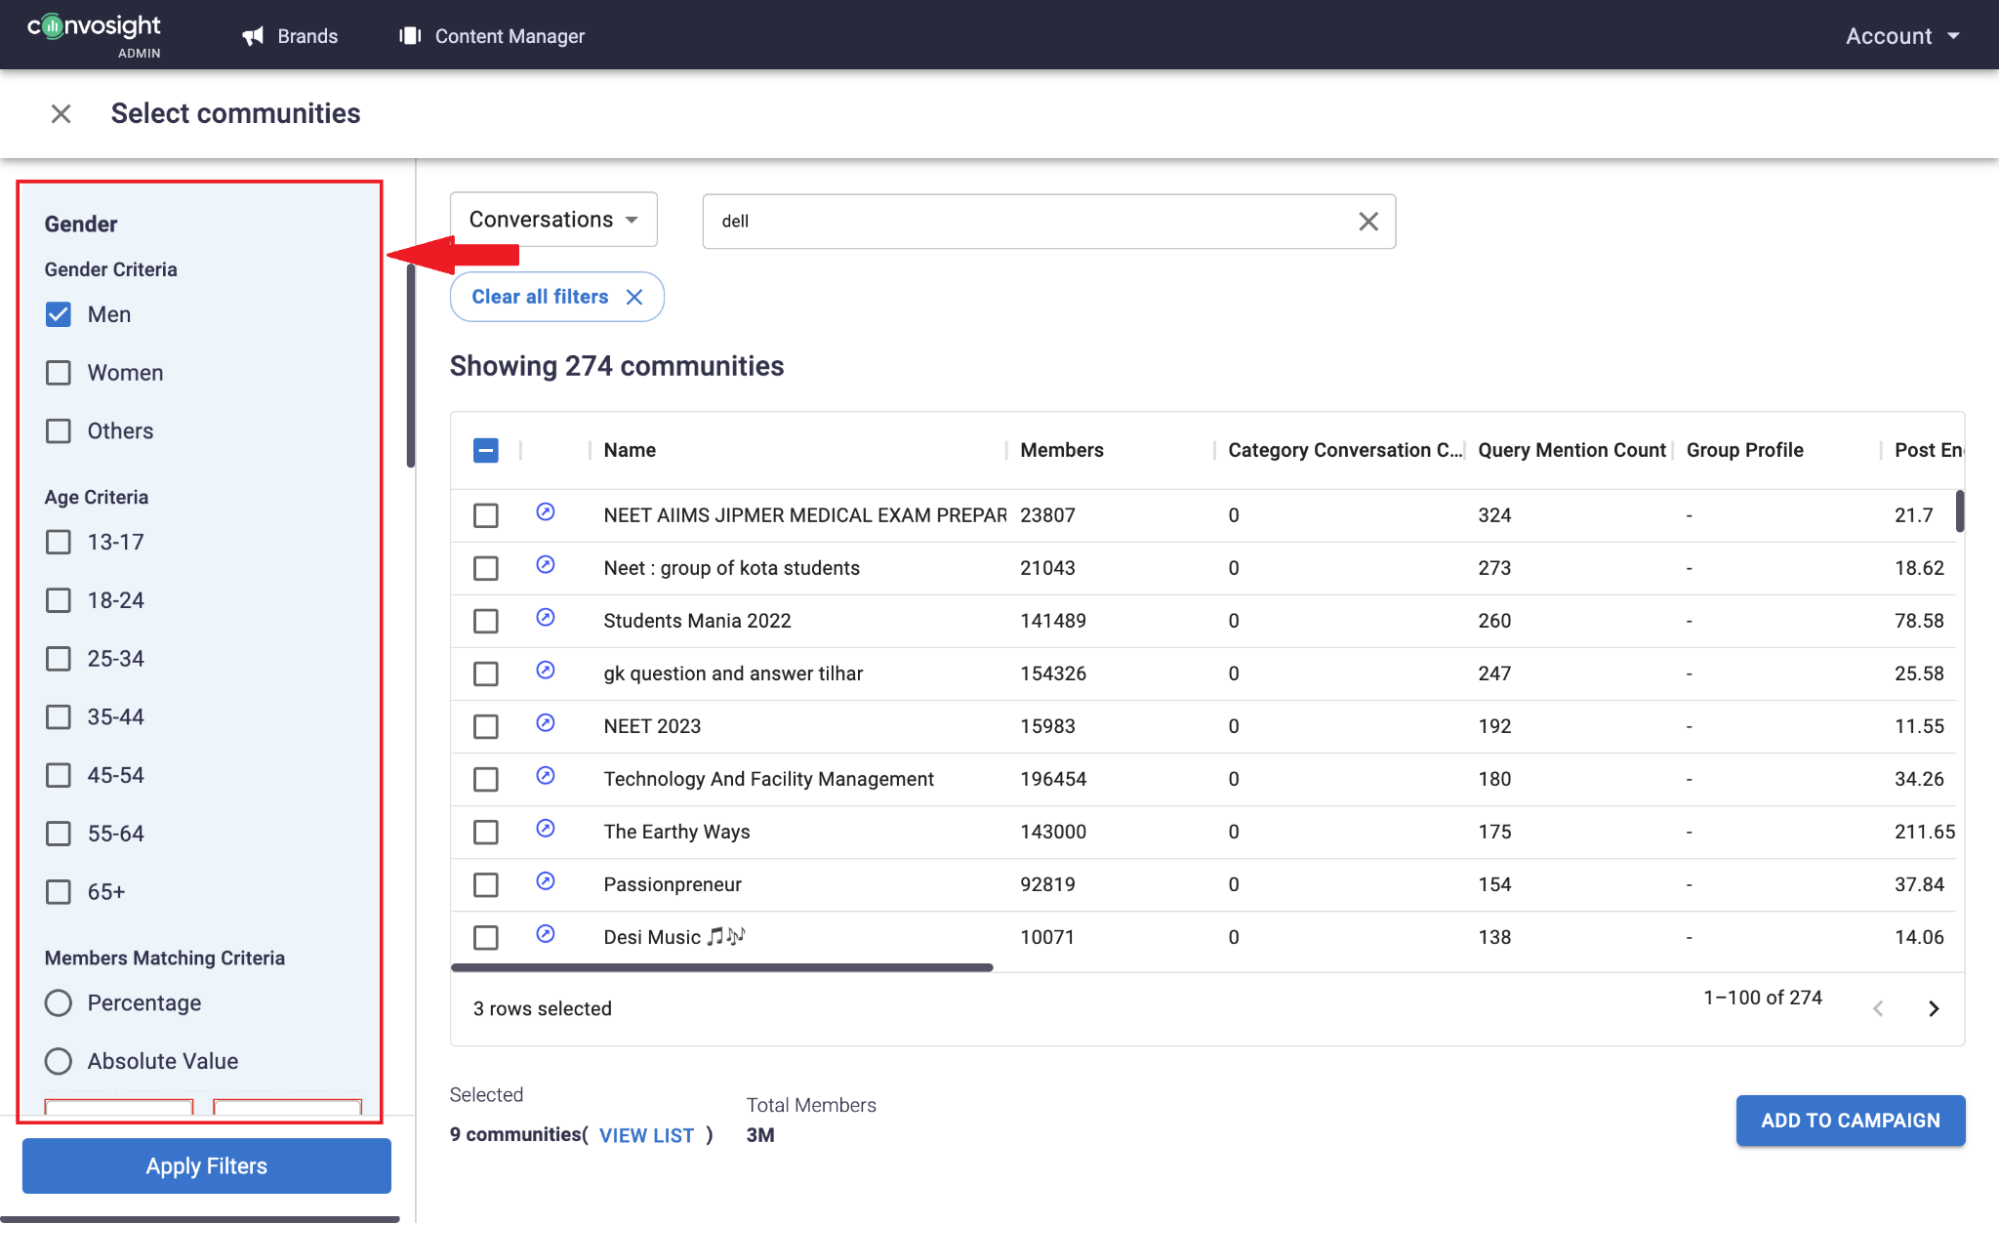
Task: Click the Content Manager icon
Action: [x=409, y=36]
